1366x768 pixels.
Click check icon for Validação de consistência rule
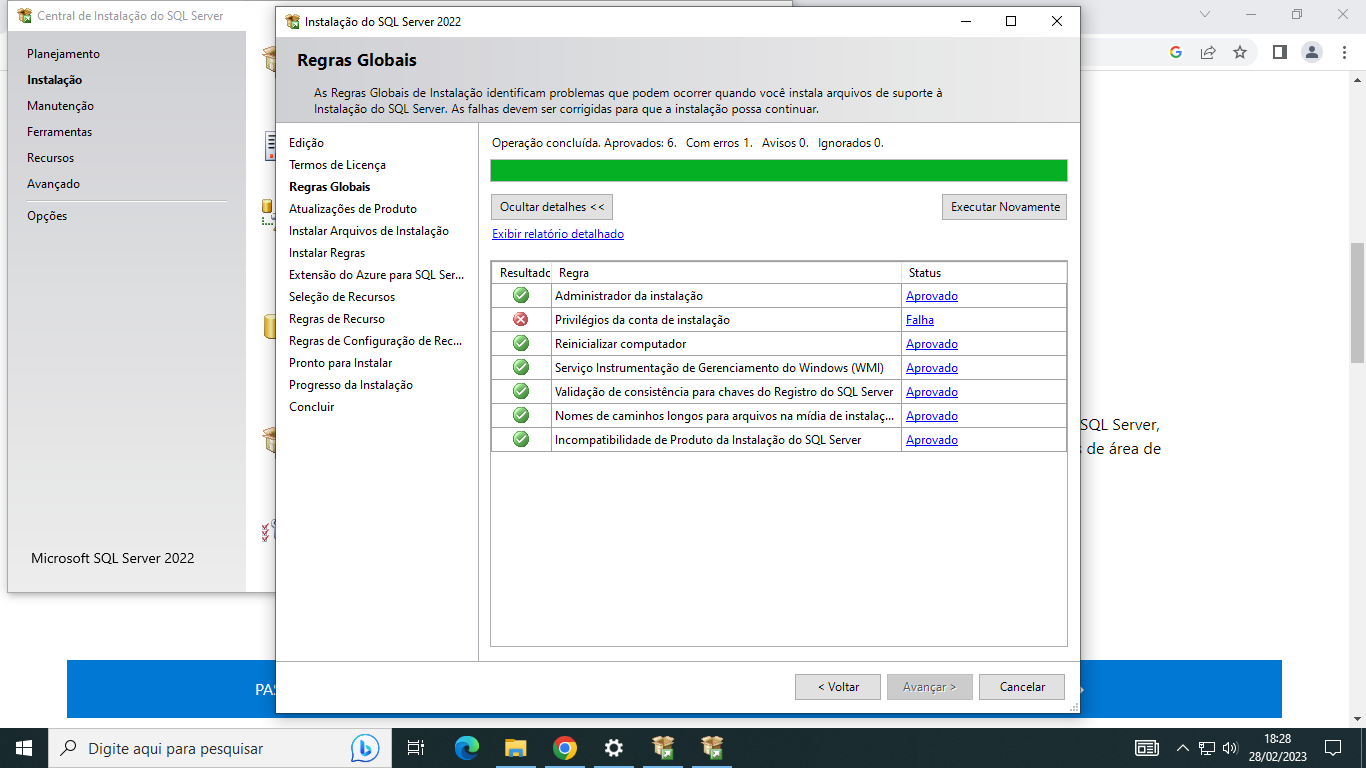tap(521, 391)
